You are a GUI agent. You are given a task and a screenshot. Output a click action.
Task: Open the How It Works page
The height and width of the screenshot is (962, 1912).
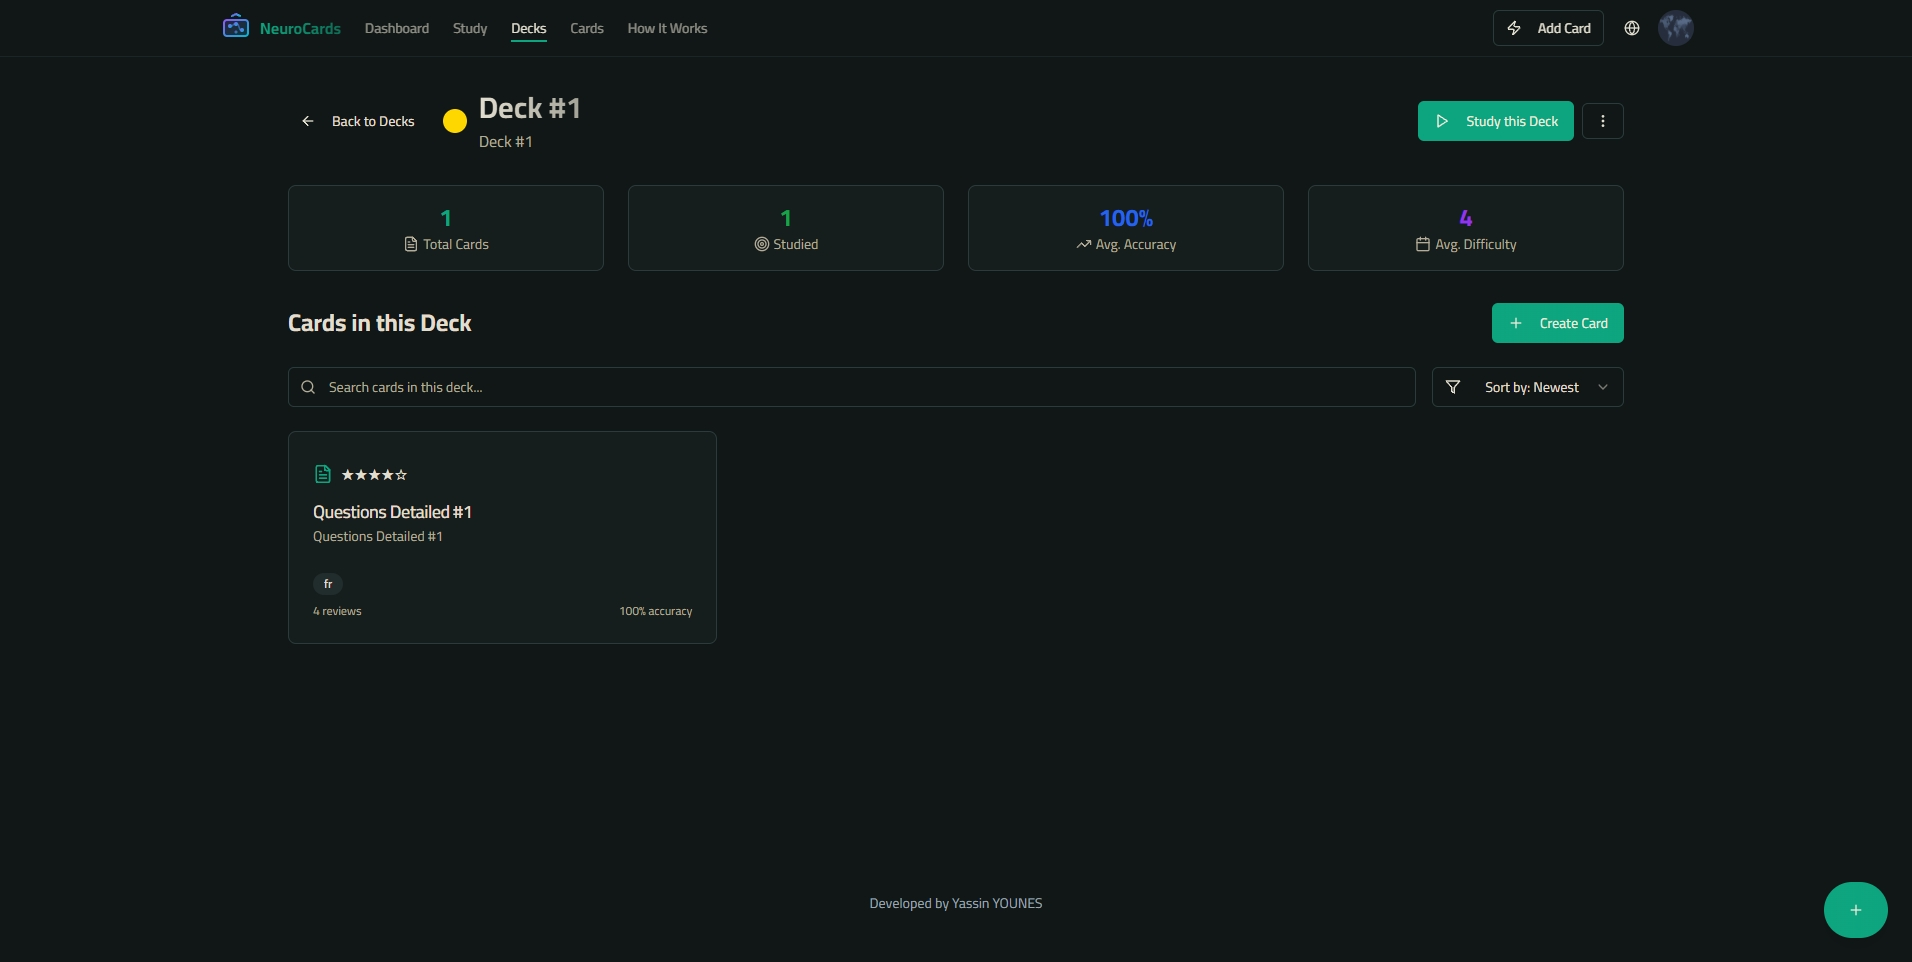click(x=667, y=28)
